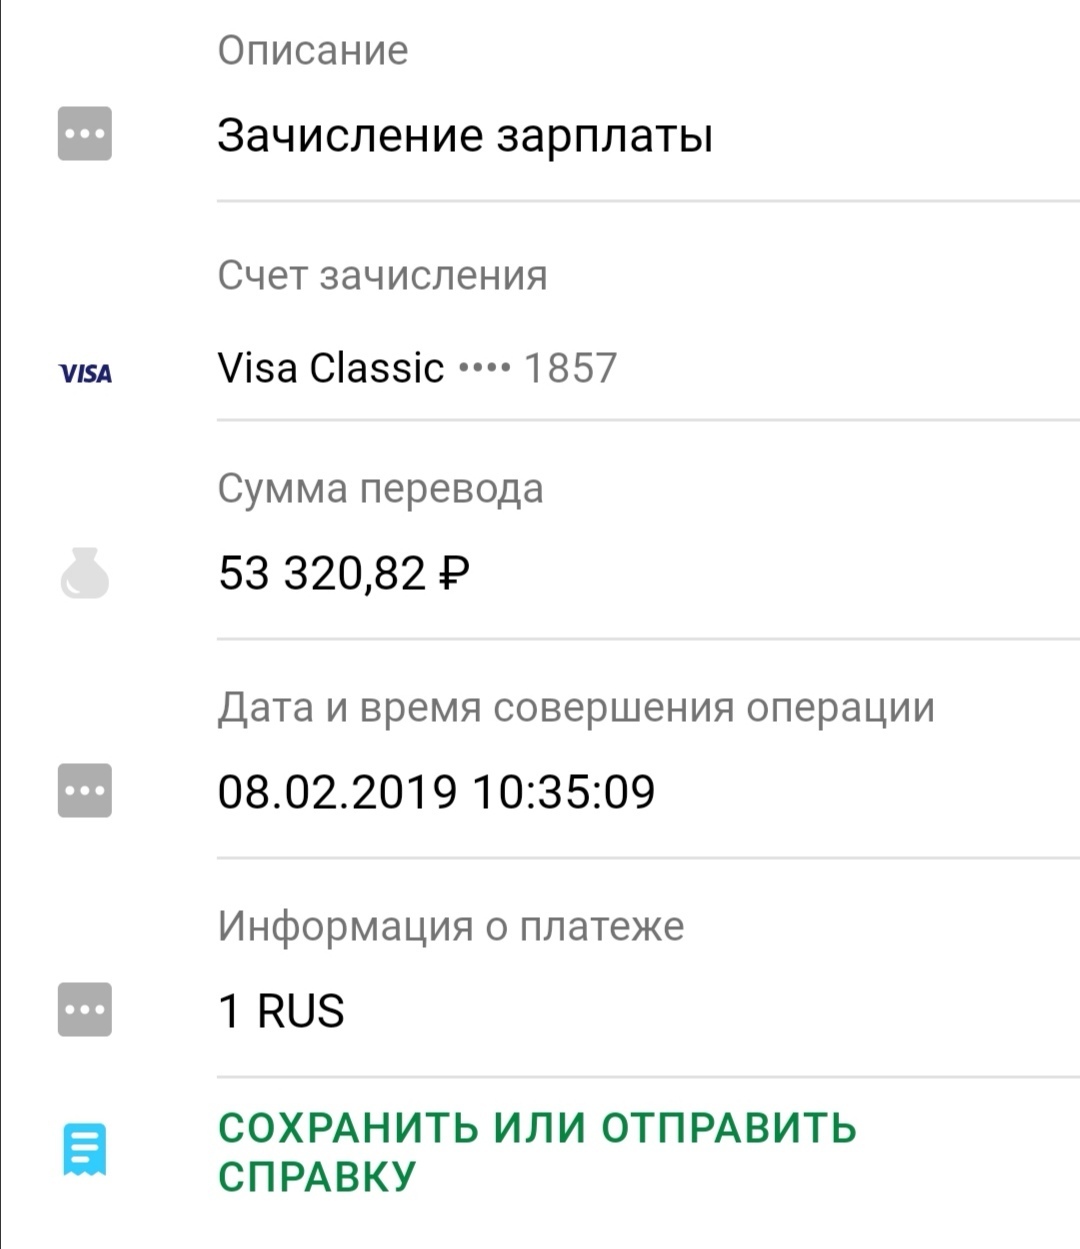The height and width of the screenshot is (1249, 1080).
Task: Click the date 08.02.2019 10:35:09
Action: 436,791
